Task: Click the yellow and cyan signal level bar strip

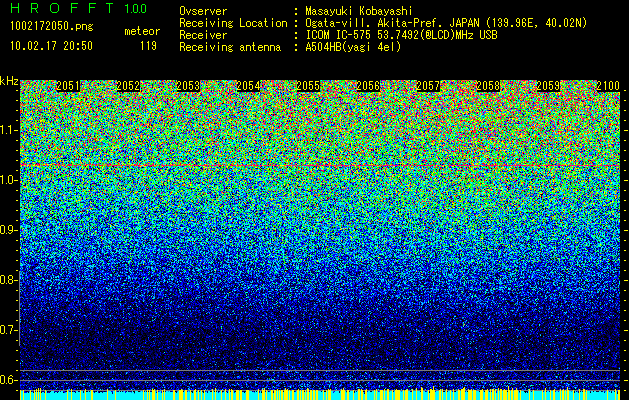Action: tap(320, 394)
